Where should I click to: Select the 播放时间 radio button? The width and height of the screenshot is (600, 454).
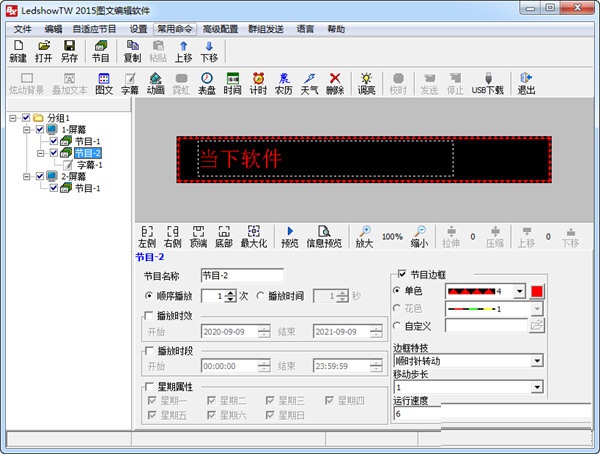pyautogui.click(x=261, y=296)
